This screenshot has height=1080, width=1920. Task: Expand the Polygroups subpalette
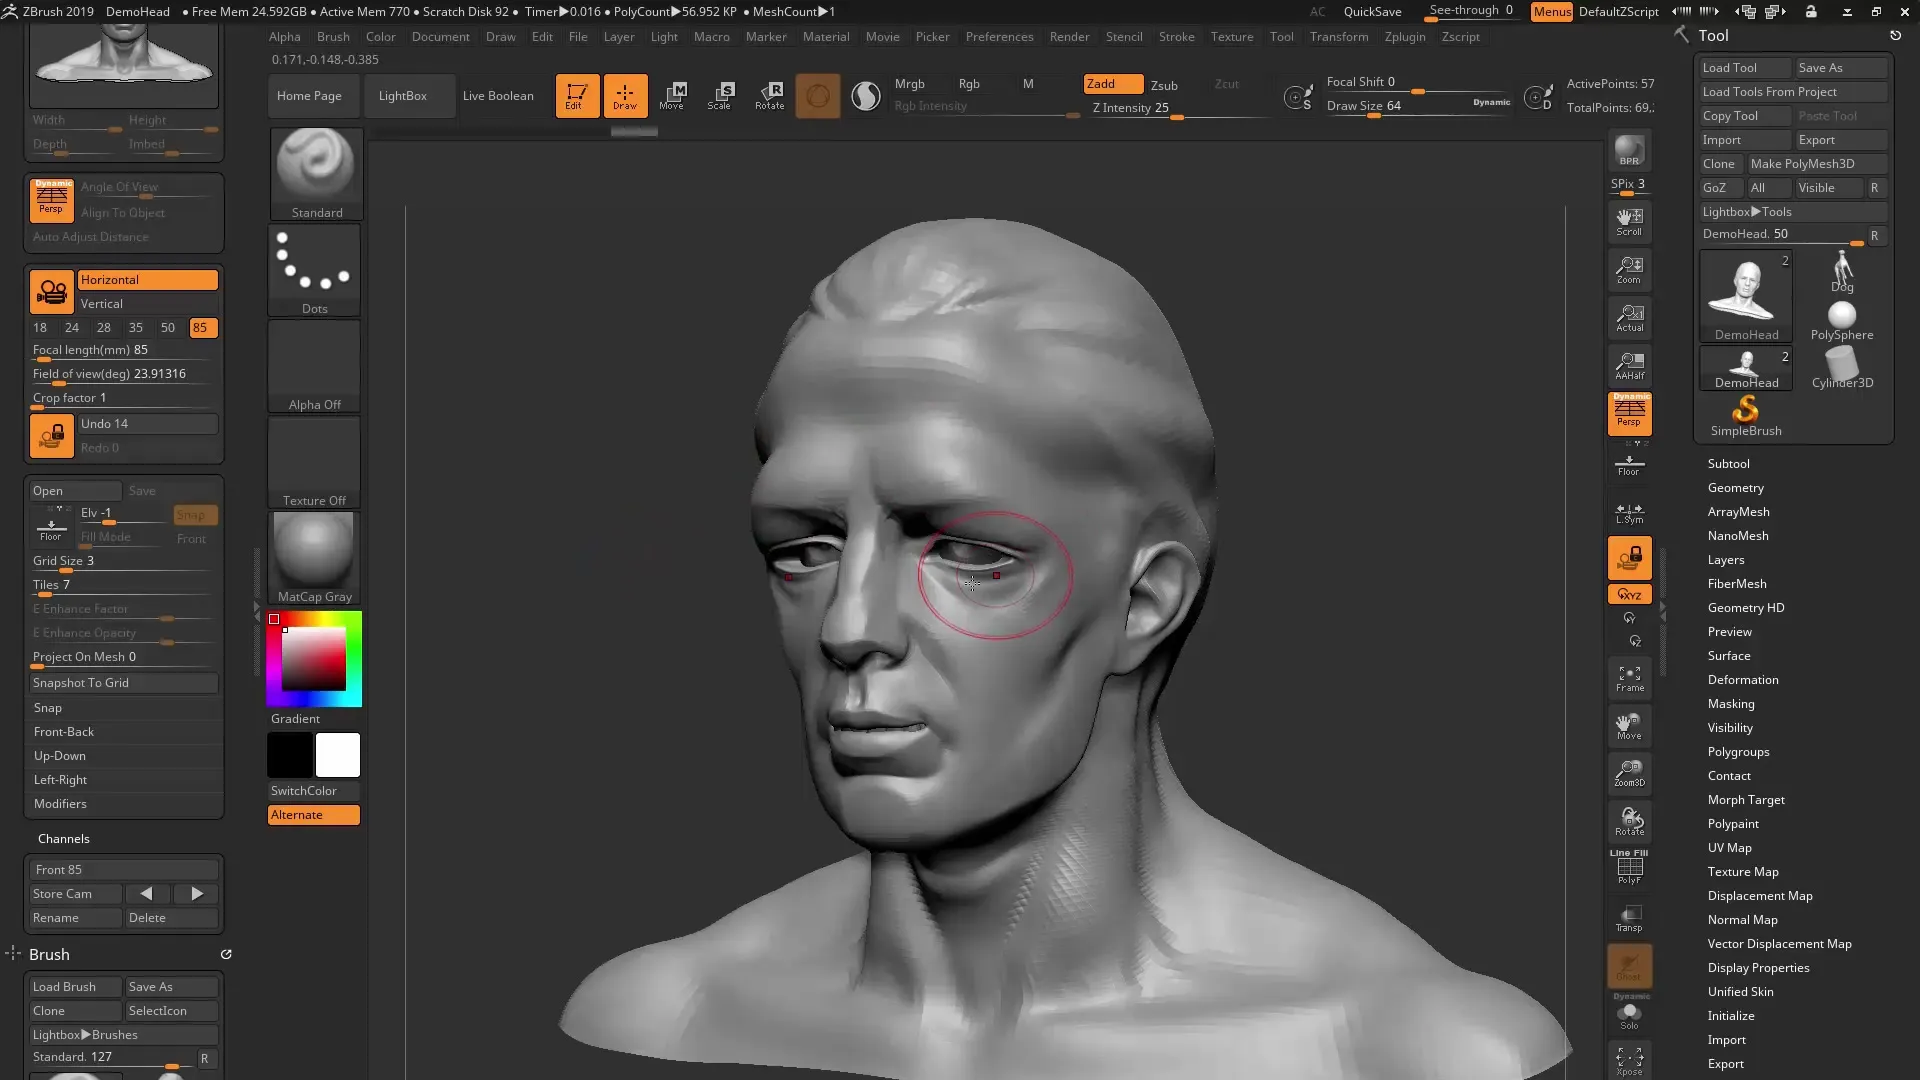point(1738,752)
